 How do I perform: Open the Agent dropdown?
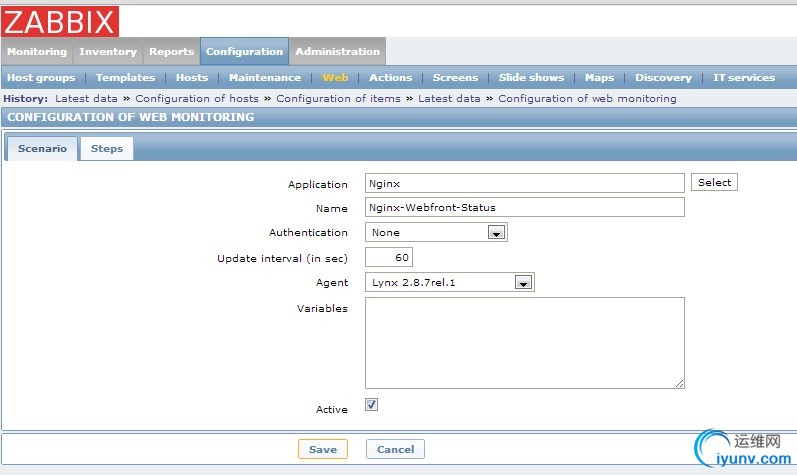[450, 282]
